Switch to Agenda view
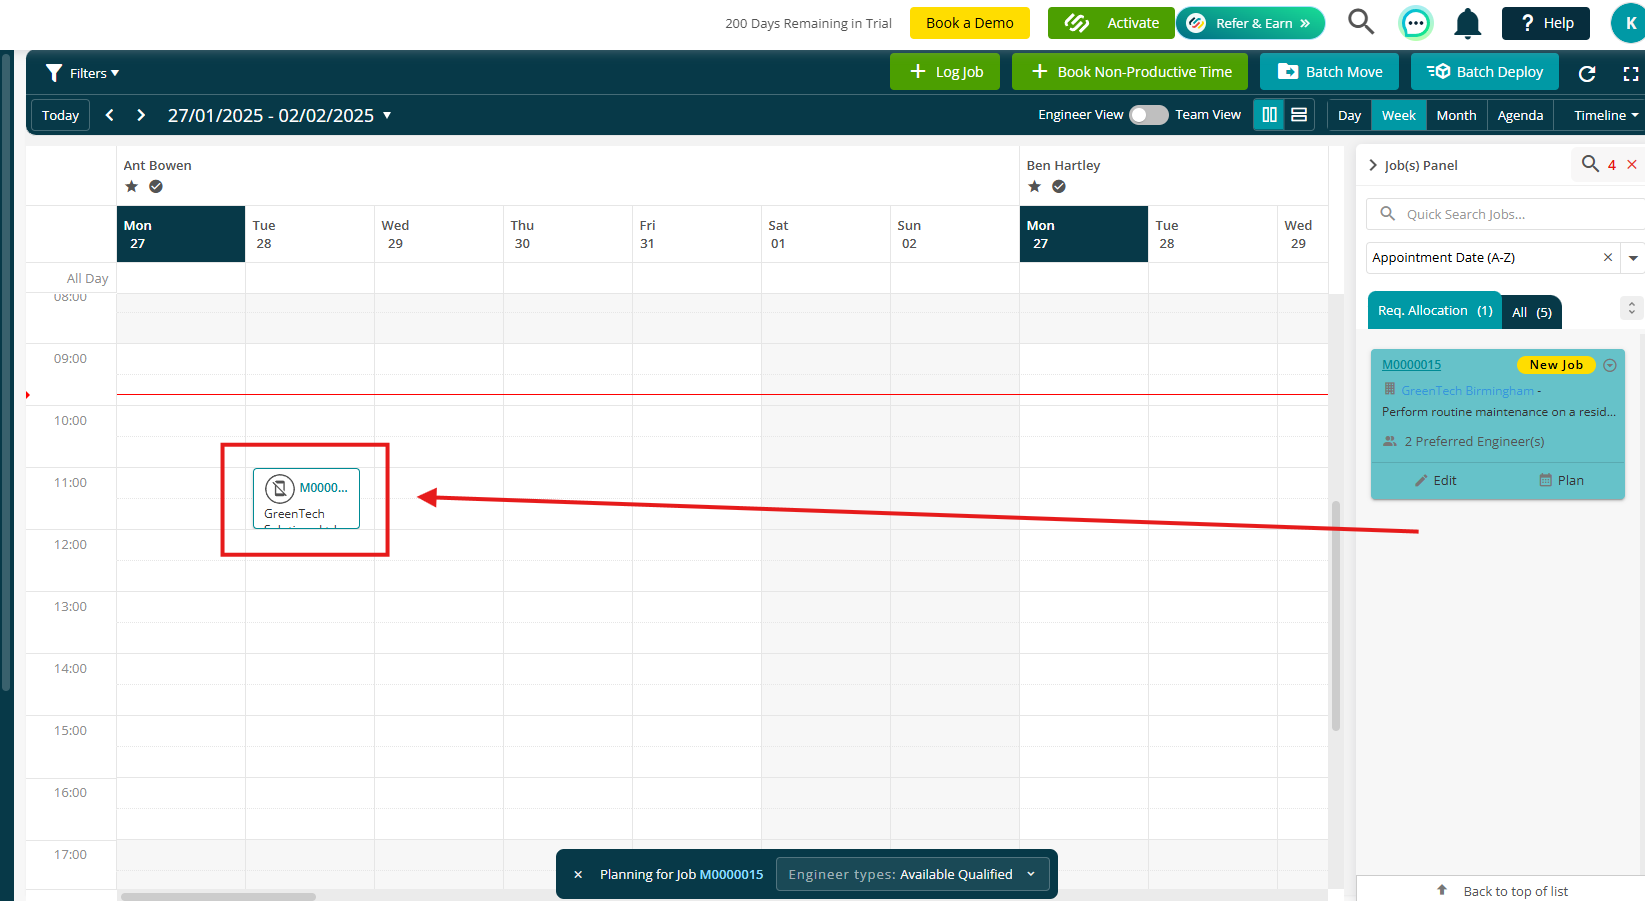This screenshot has width=1645, height=901. pos(1520,115)
